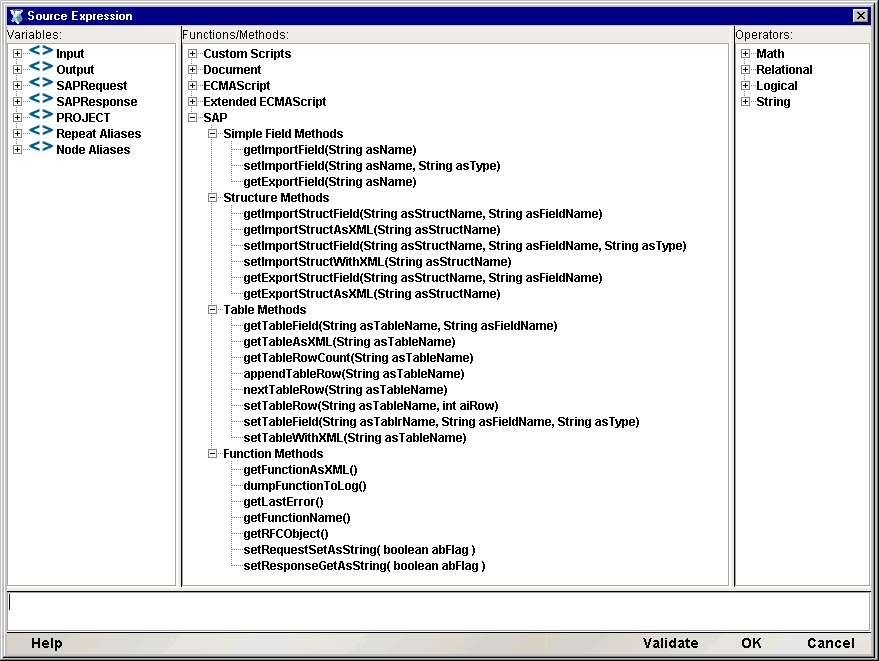Collapse the Function Methods group
This screenshot has width=879, height=661.
click(x=212, y=454)
